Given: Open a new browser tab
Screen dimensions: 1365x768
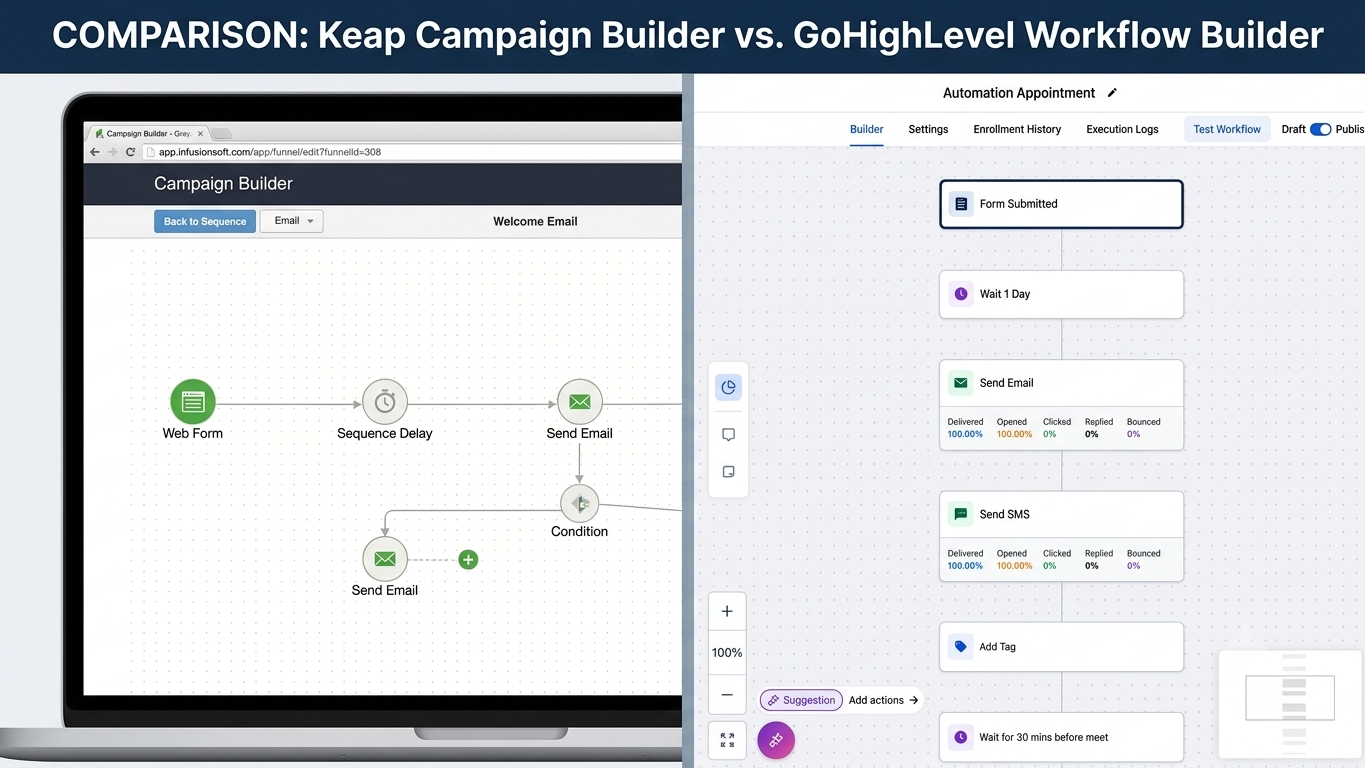Looking at the screenshot, I should click(222, 134).
